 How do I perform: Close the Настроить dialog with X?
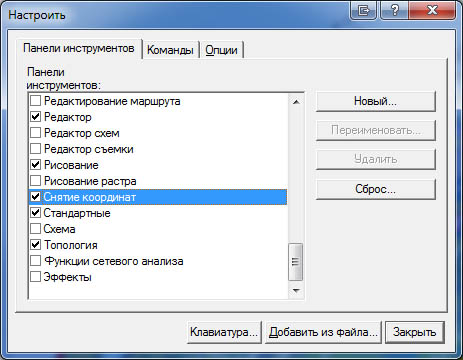pyautogui.click(x=432, y=10)
